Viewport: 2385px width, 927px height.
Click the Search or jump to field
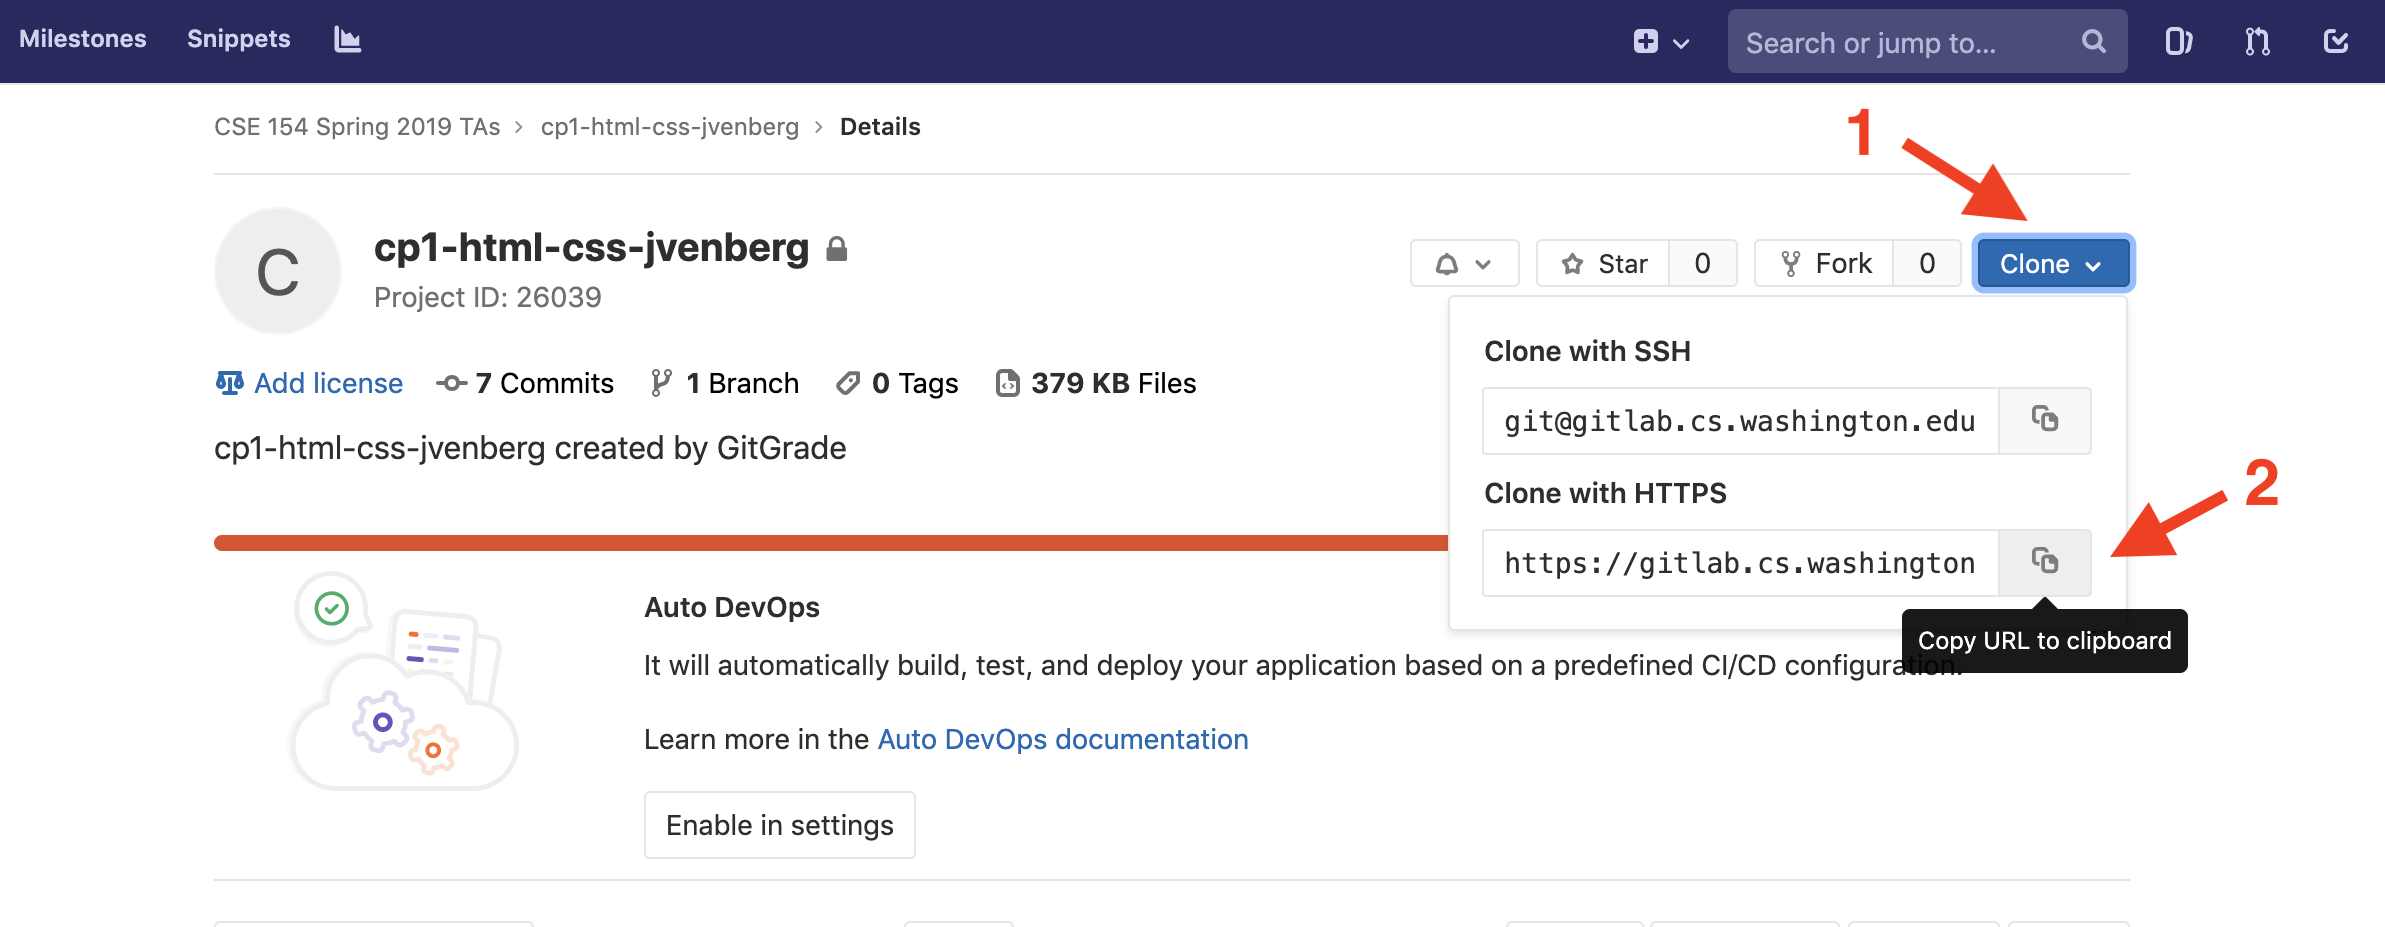pyautogui.click(x=1900, y=42)
